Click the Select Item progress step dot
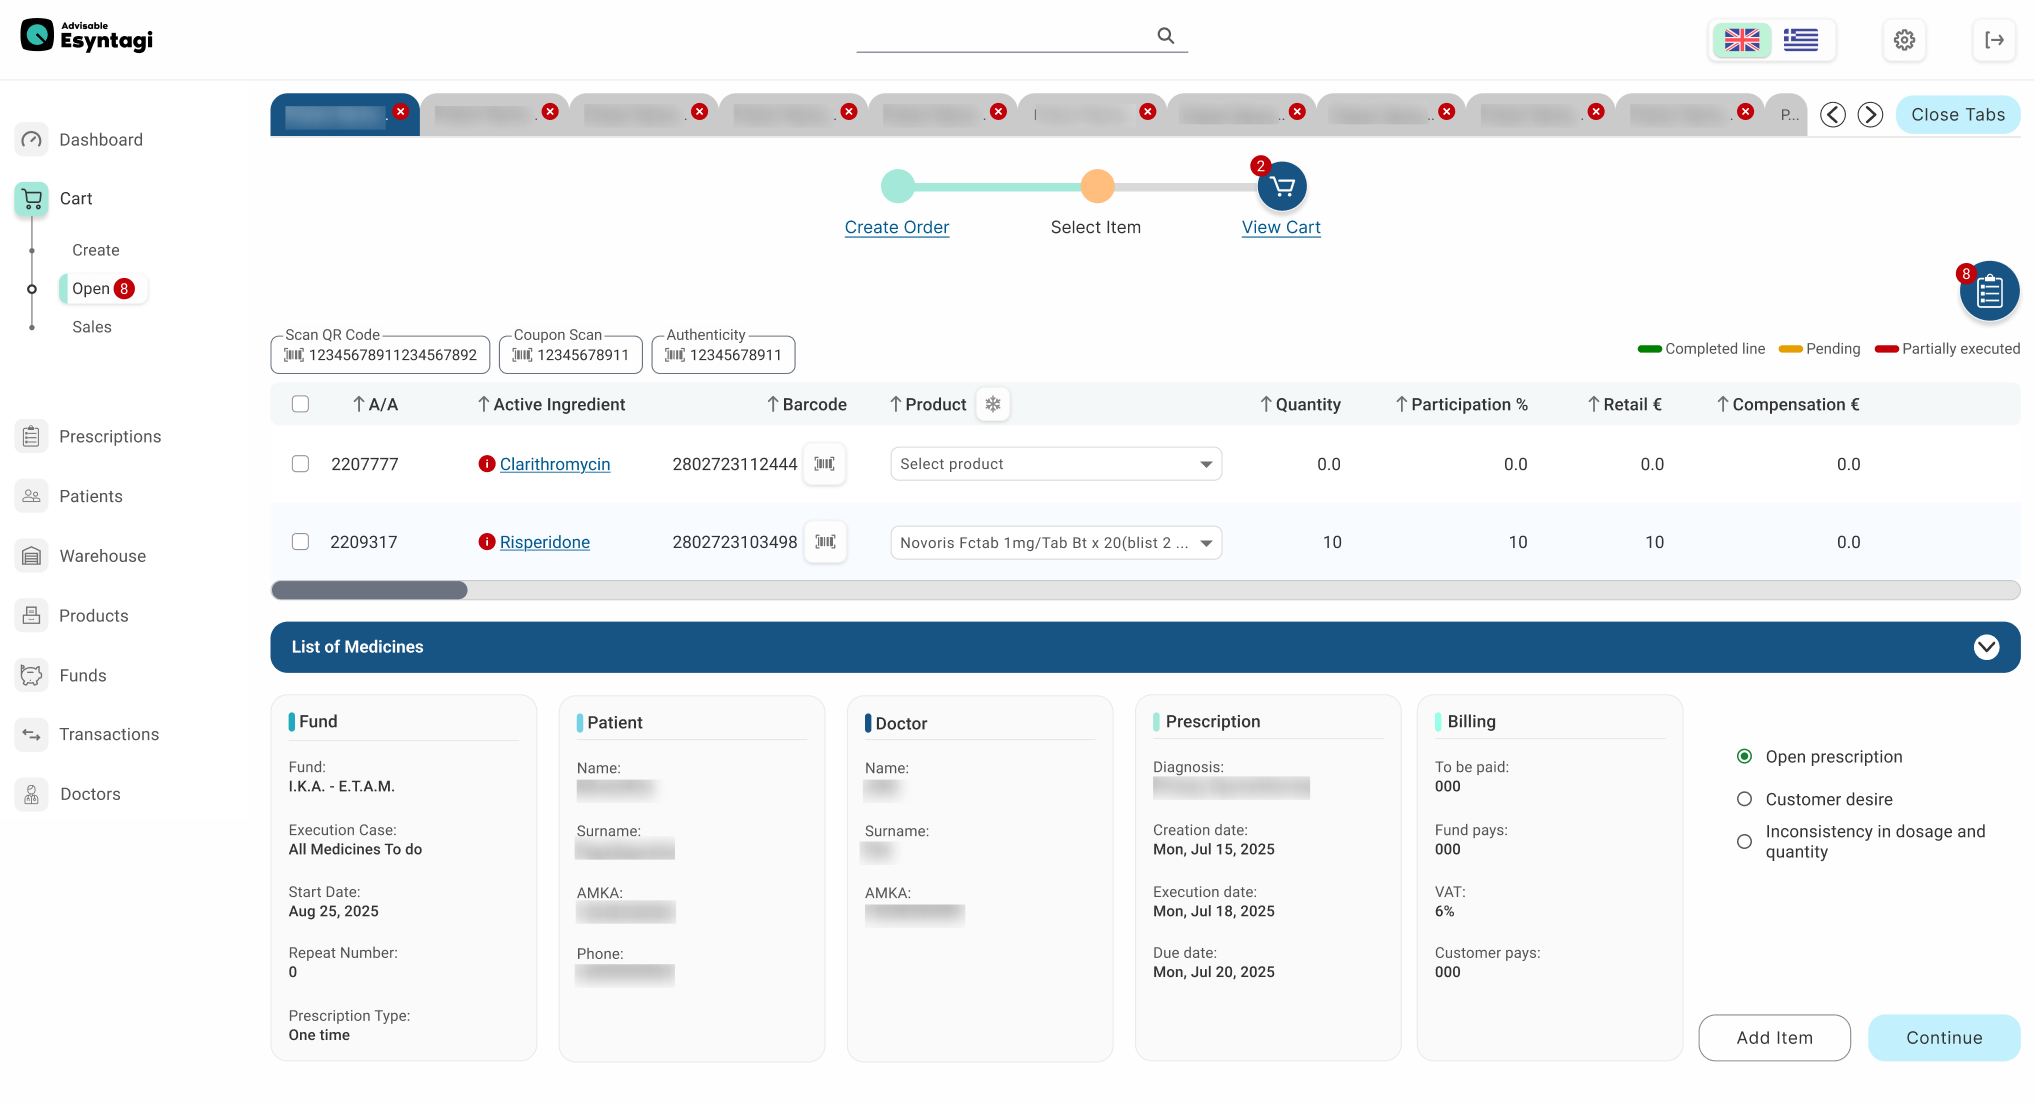 click(x=1097, y=186)
